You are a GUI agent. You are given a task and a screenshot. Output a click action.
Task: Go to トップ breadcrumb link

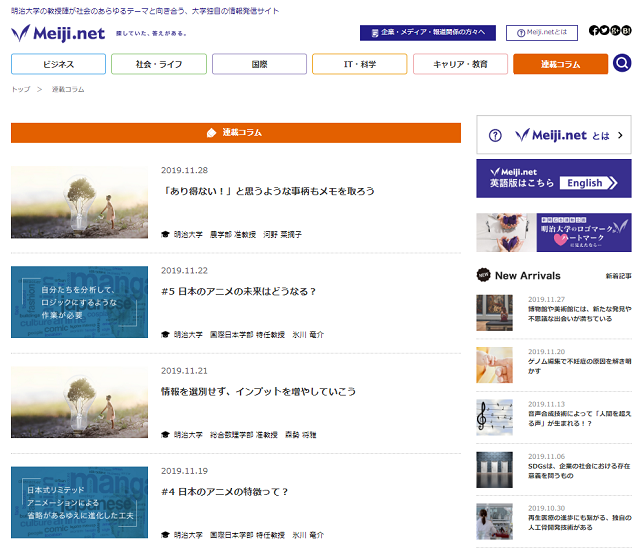click(x=20, y=89)
